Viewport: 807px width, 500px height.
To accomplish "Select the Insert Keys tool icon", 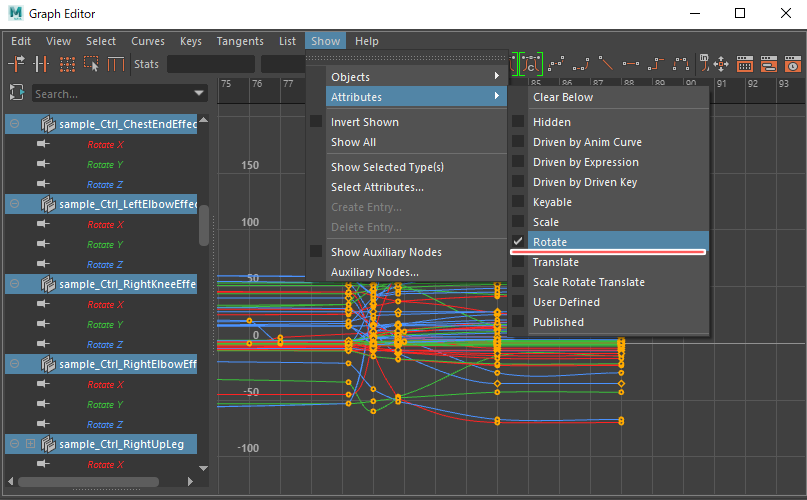I will (42, 64).
